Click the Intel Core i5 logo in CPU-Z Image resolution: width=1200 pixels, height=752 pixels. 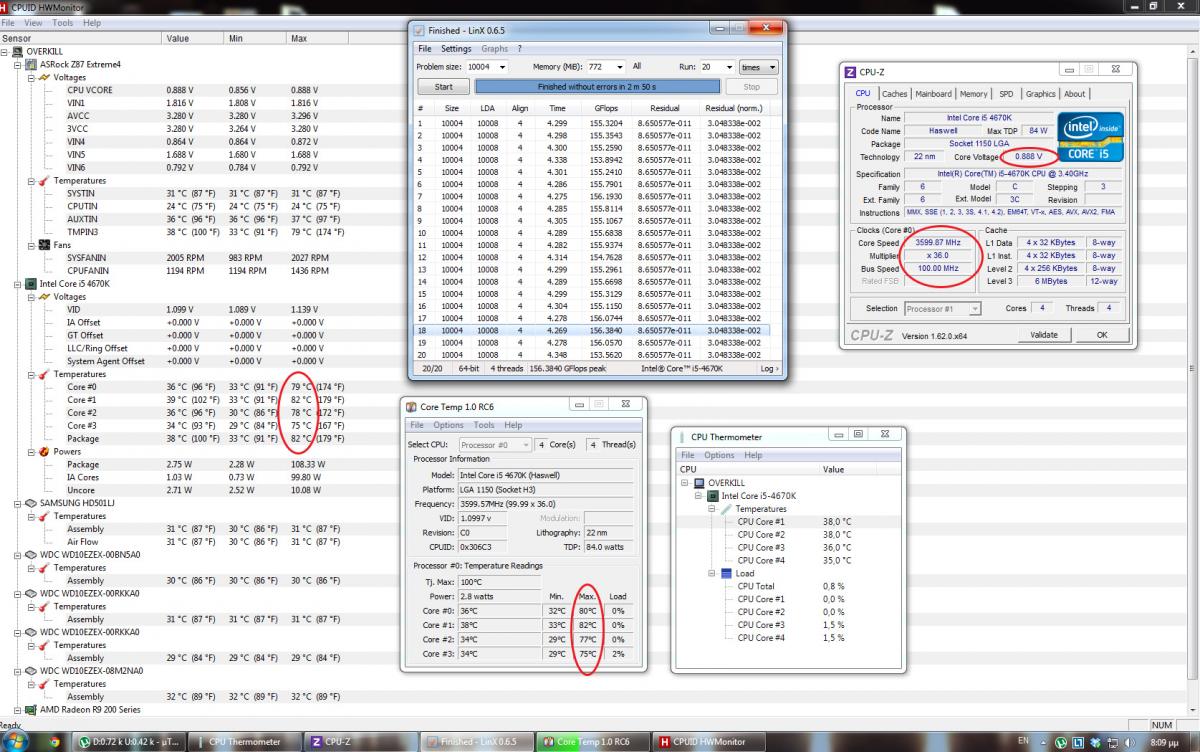(1089, 137)
